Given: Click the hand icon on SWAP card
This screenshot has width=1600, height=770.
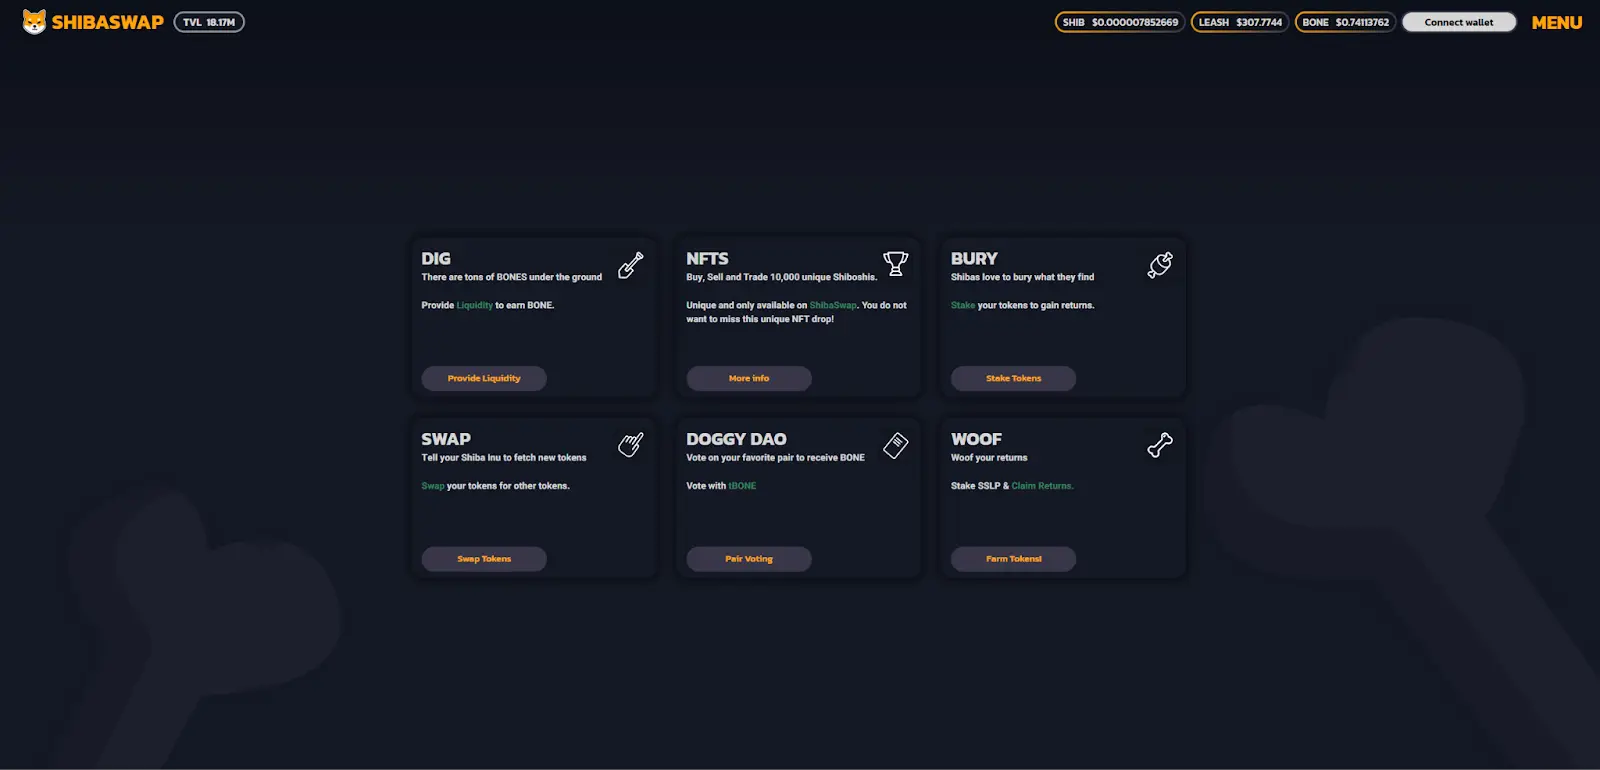Looking at the screenshot, I should point(631,445).
